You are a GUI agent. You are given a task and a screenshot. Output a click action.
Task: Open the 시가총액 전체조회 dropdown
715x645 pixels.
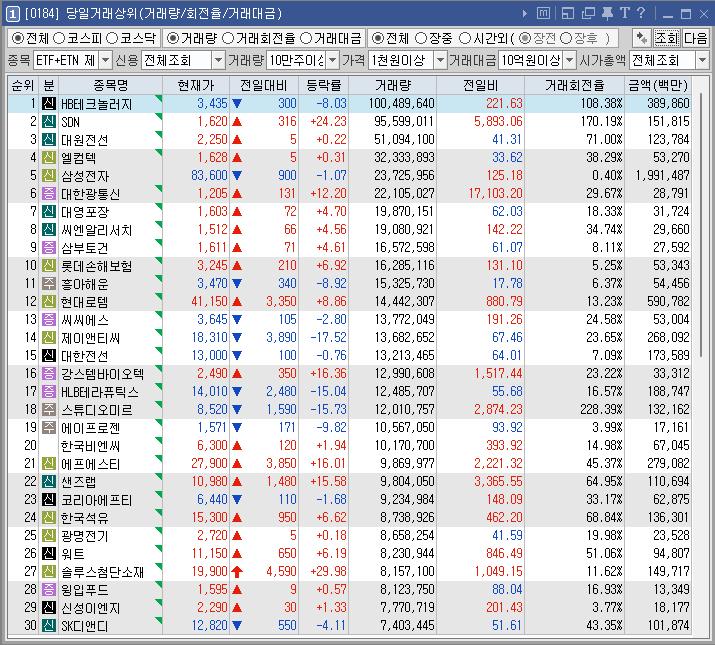(702, 60)
